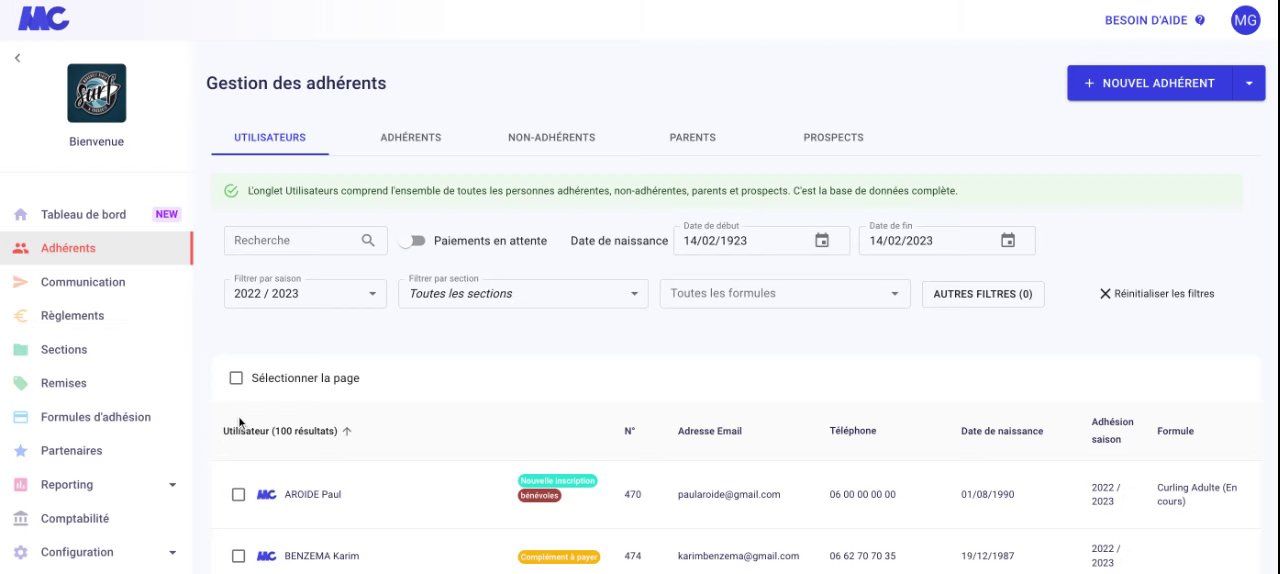The width and height of the screenshot is (1280, 574).
Task: Click the Nouvel Adhérent button
Action: pos(1149,83)
